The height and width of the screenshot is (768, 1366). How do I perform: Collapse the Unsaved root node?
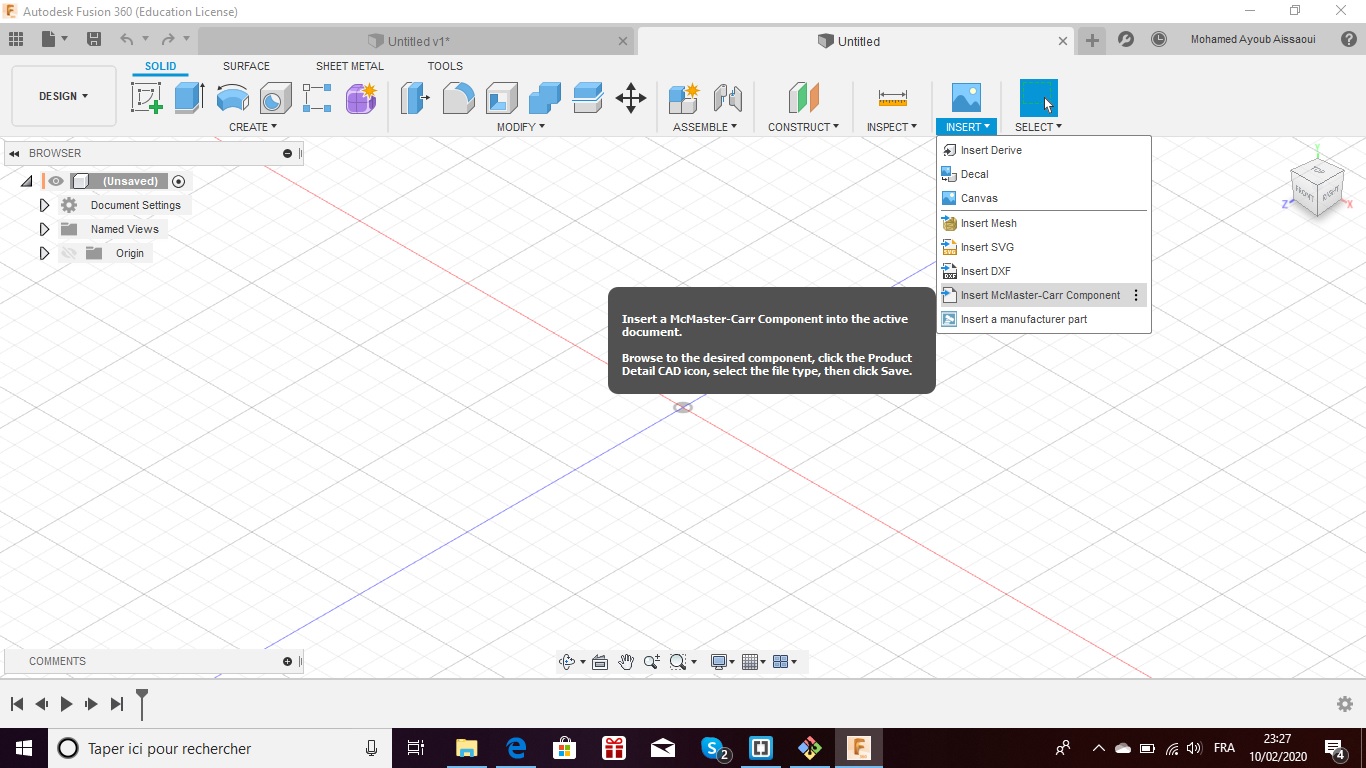coord(27,181)
